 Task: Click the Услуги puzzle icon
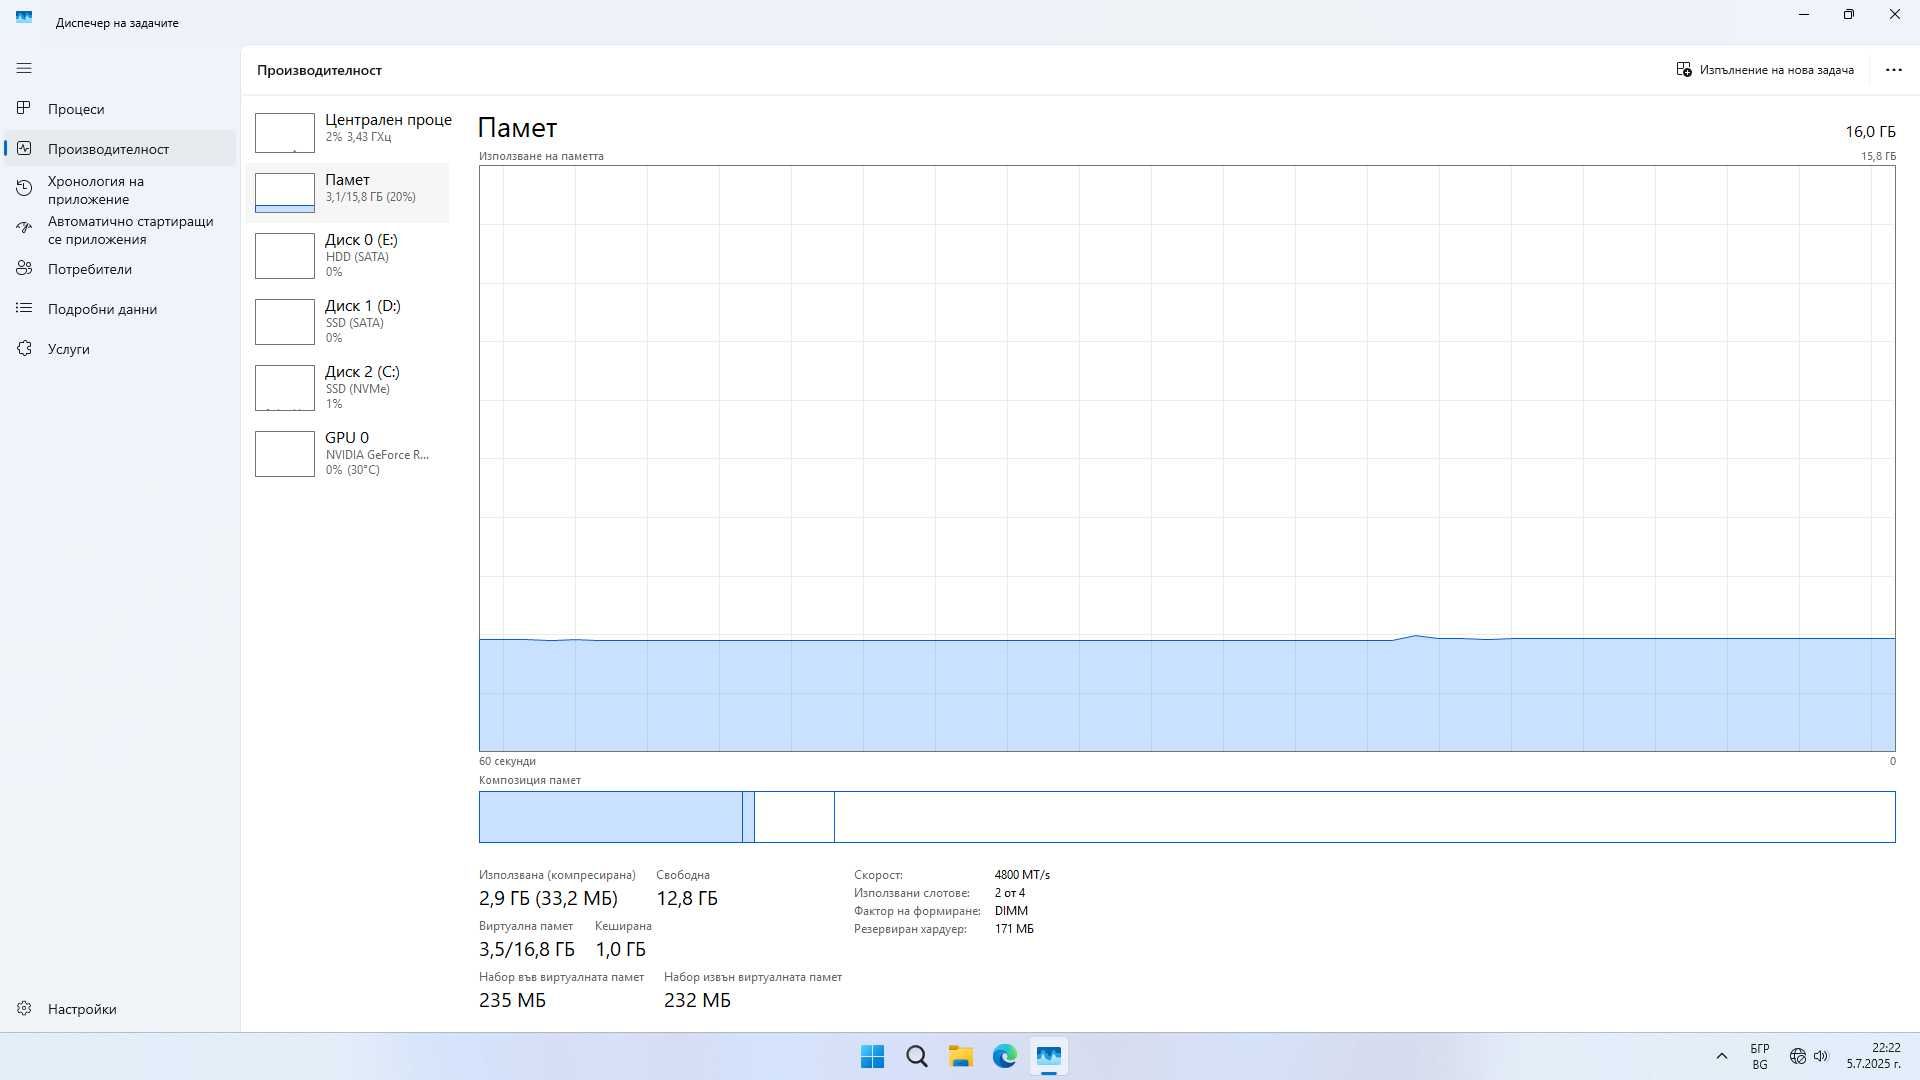tap(24, 348)
